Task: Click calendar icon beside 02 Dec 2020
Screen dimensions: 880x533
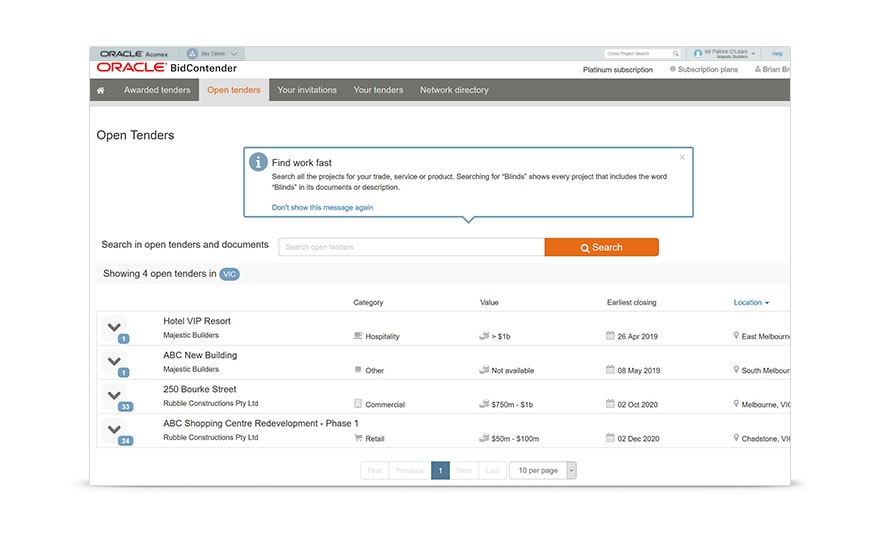Action: coord(610,438)
